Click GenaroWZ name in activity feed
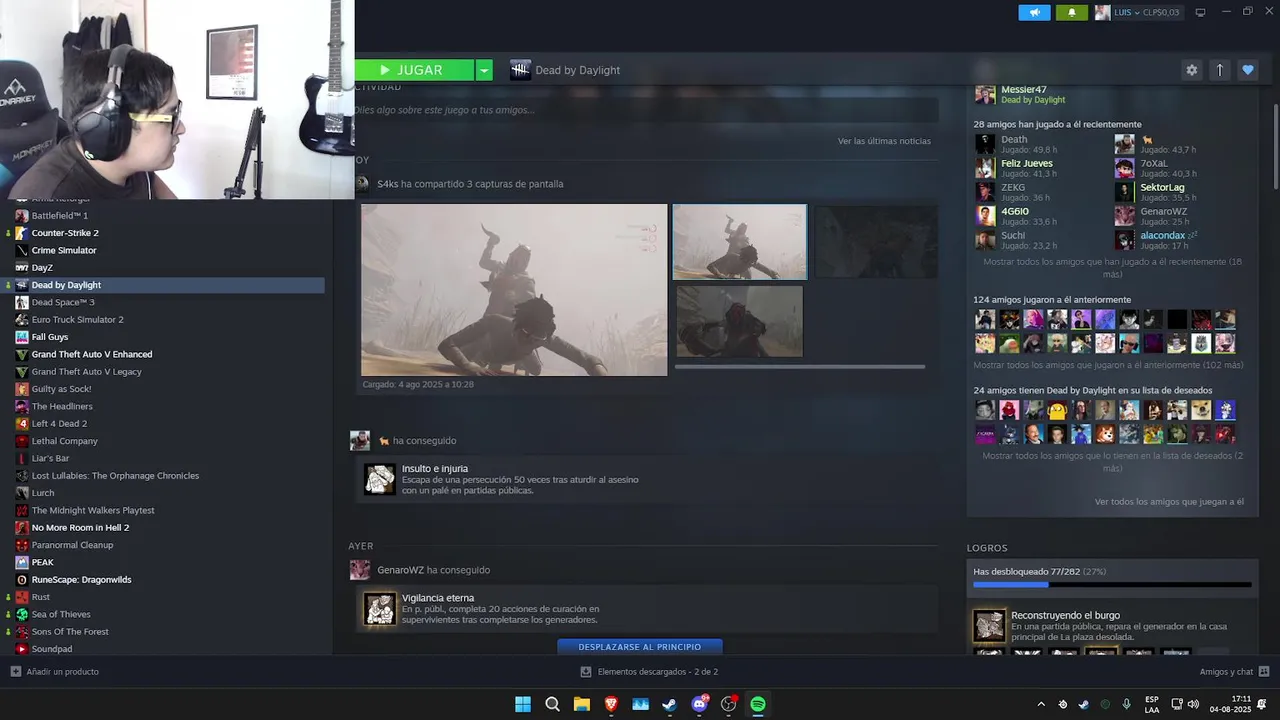1280x720 pixels. tap(400, 570)
